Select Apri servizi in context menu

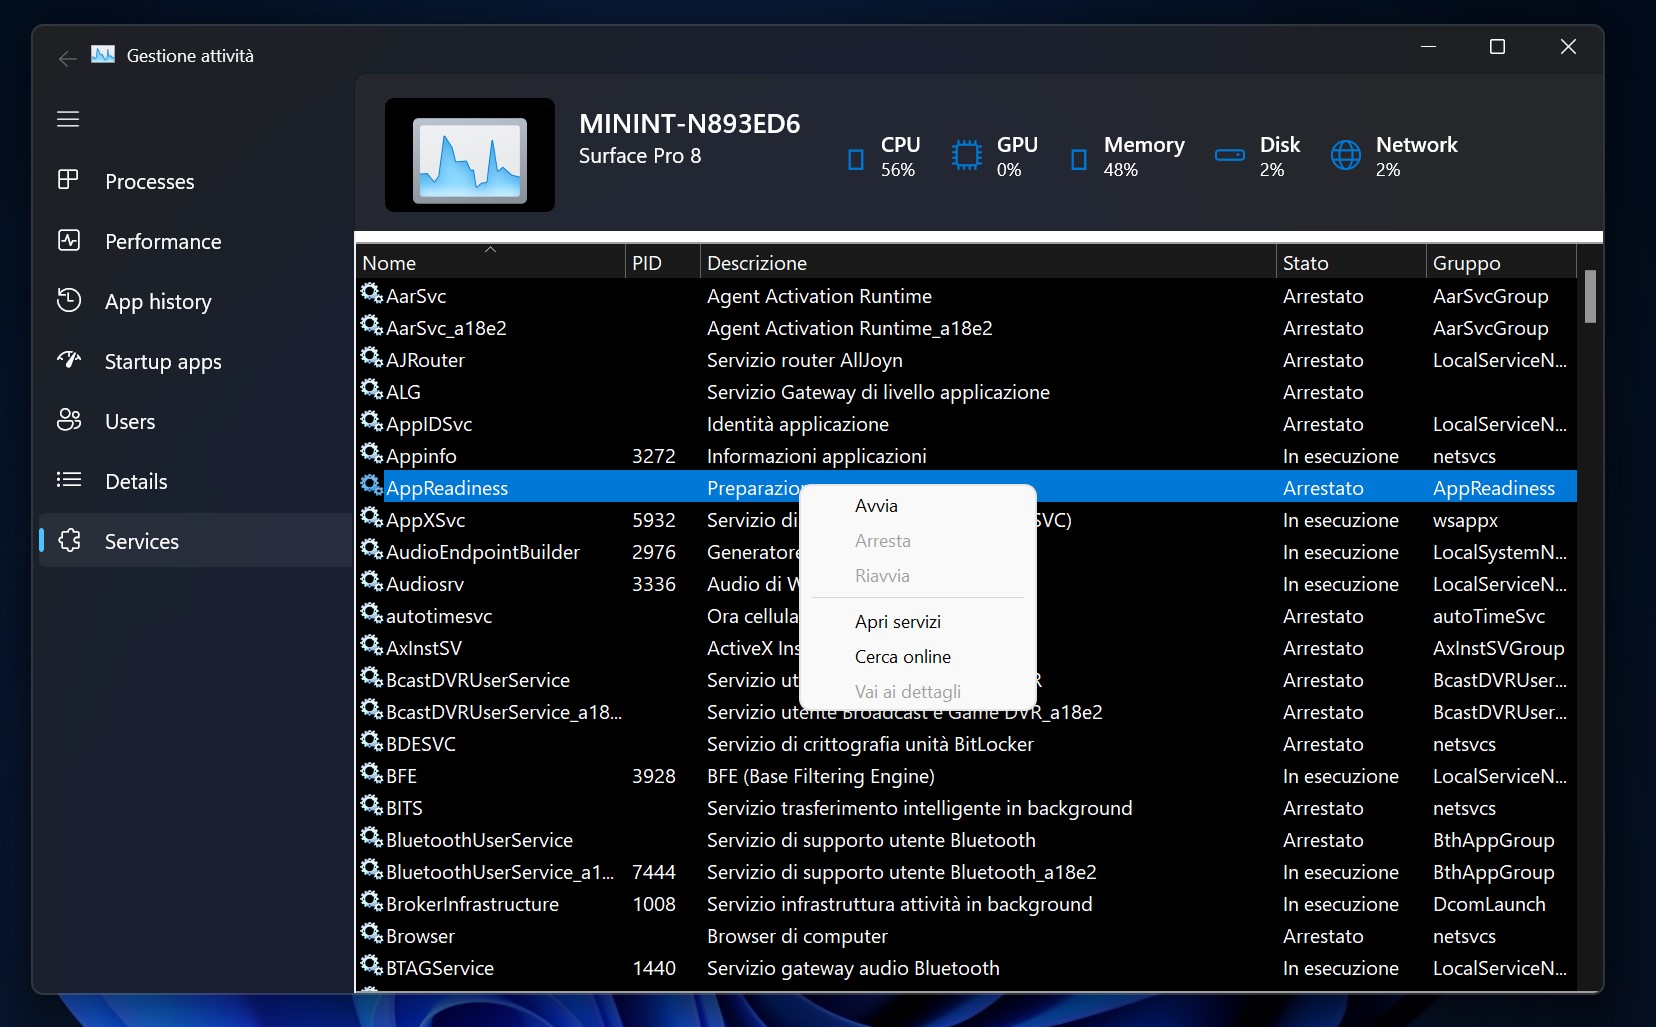[x=897, y=622]
